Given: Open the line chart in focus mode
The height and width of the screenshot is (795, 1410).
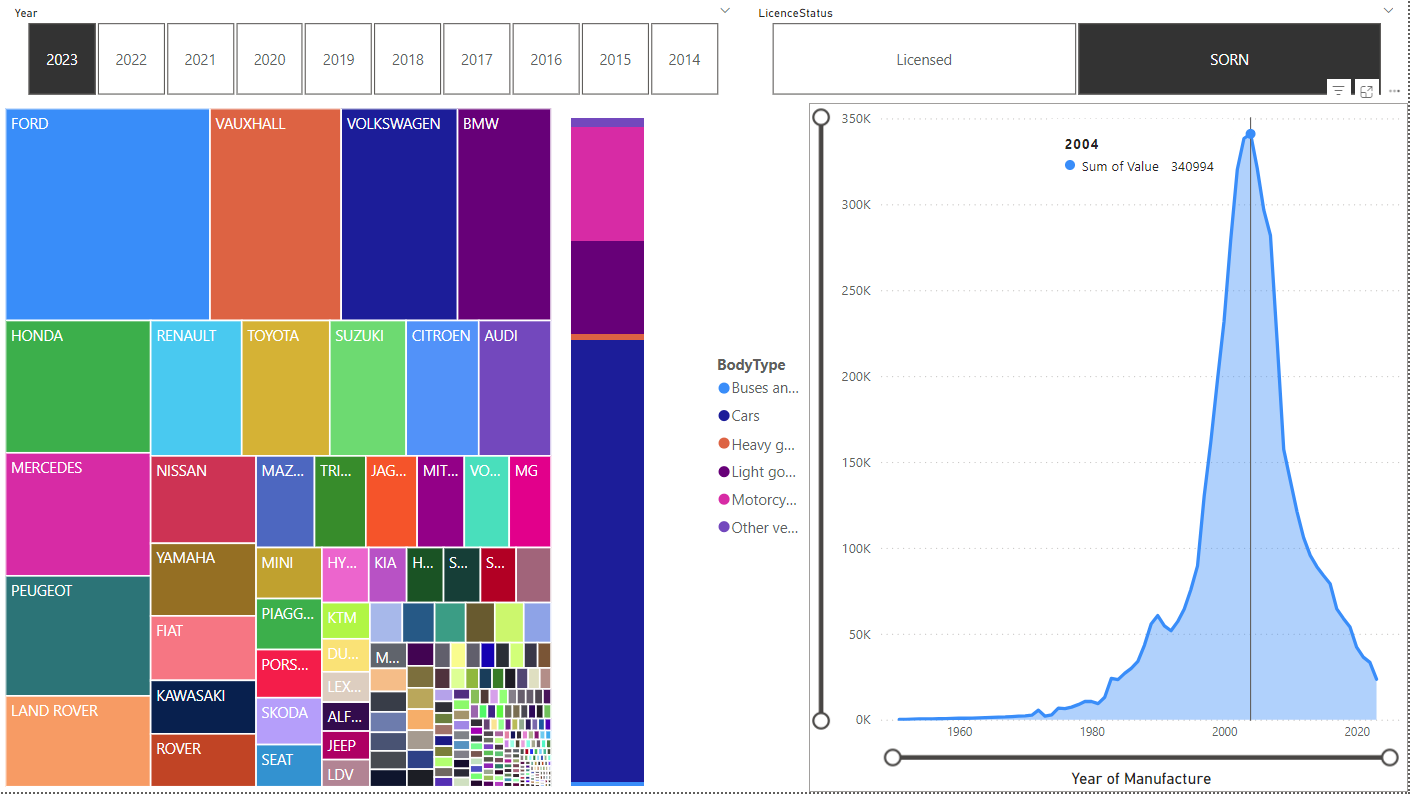Looking at the screenshot, I should pos(1366,91).
